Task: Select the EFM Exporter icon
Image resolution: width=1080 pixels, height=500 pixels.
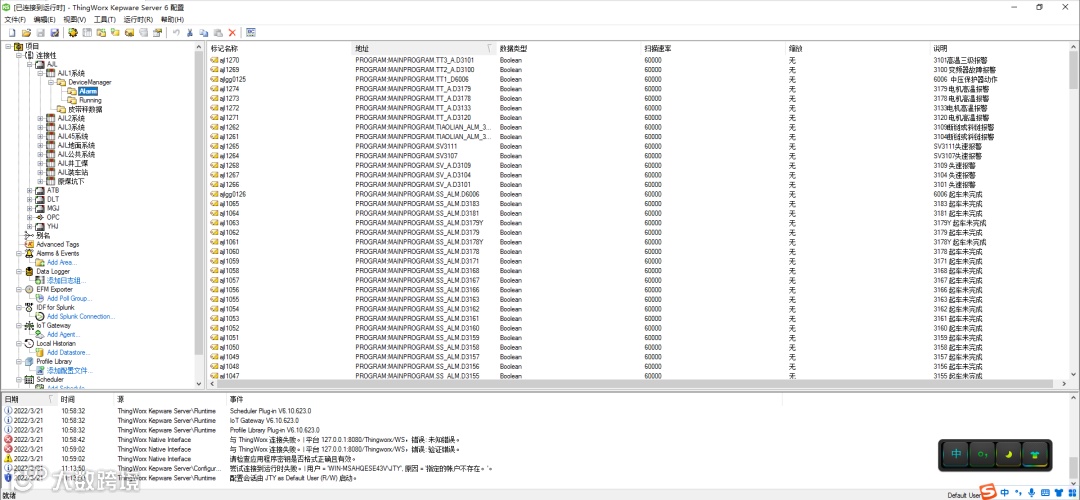Action: pos(29,289)
